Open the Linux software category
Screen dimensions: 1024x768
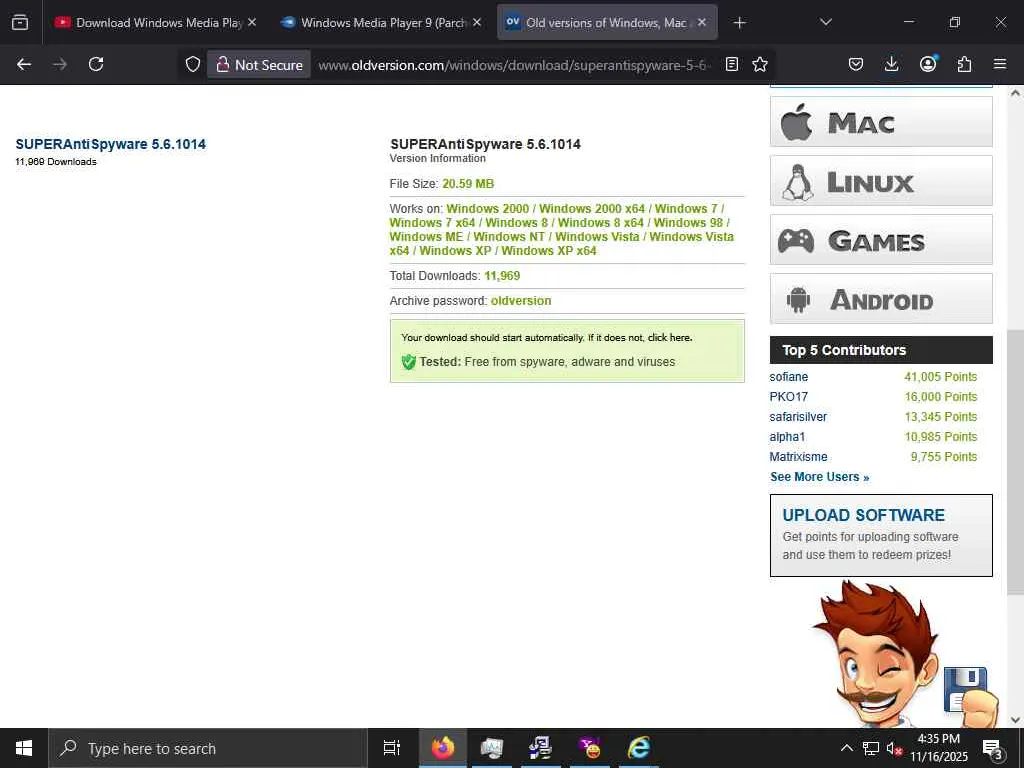881,181
